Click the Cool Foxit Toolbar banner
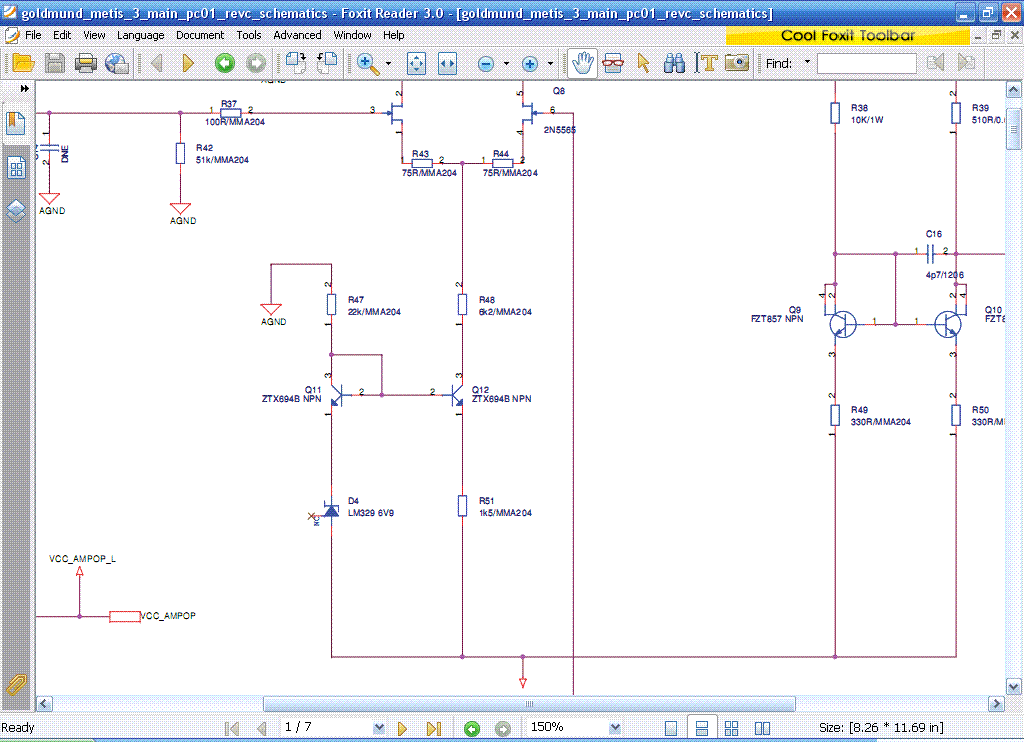1024x742 pixels. [848, 35]
